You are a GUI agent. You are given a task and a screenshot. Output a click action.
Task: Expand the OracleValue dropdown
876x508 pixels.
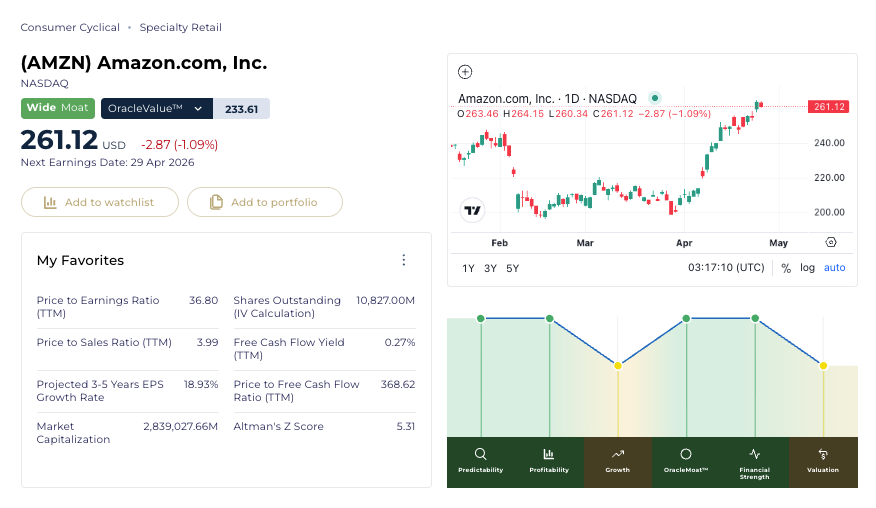(198, 109)
